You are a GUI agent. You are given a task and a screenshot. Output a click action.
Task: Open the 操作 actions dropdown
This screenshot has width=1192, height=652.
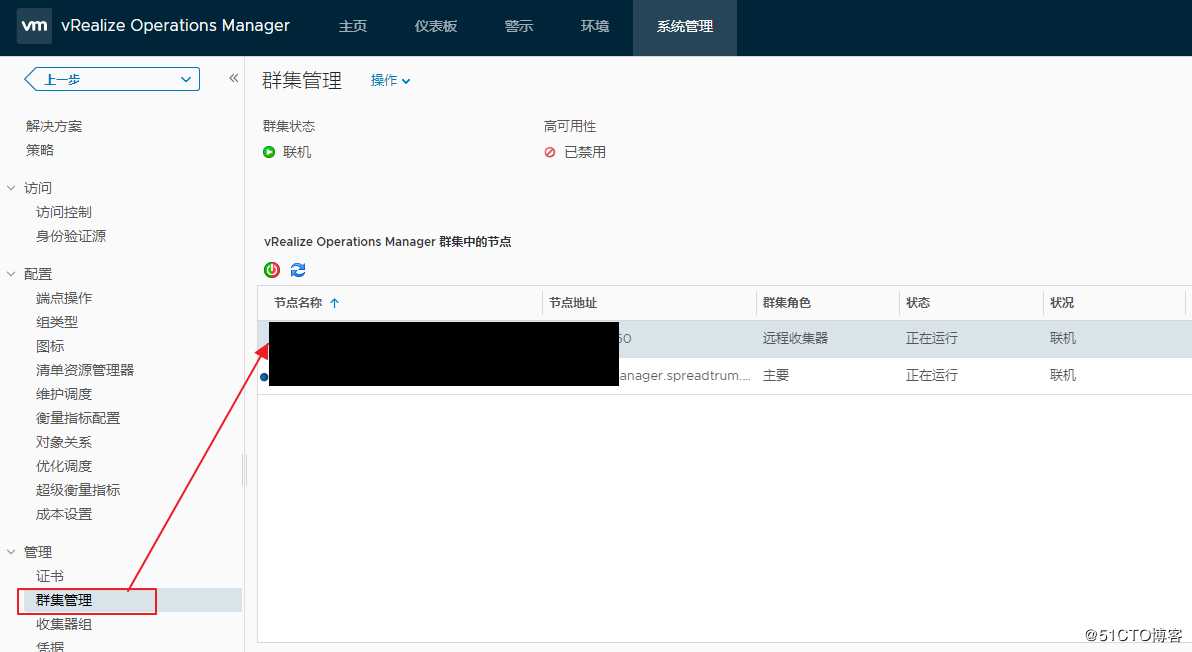click(x=390, y=81)
